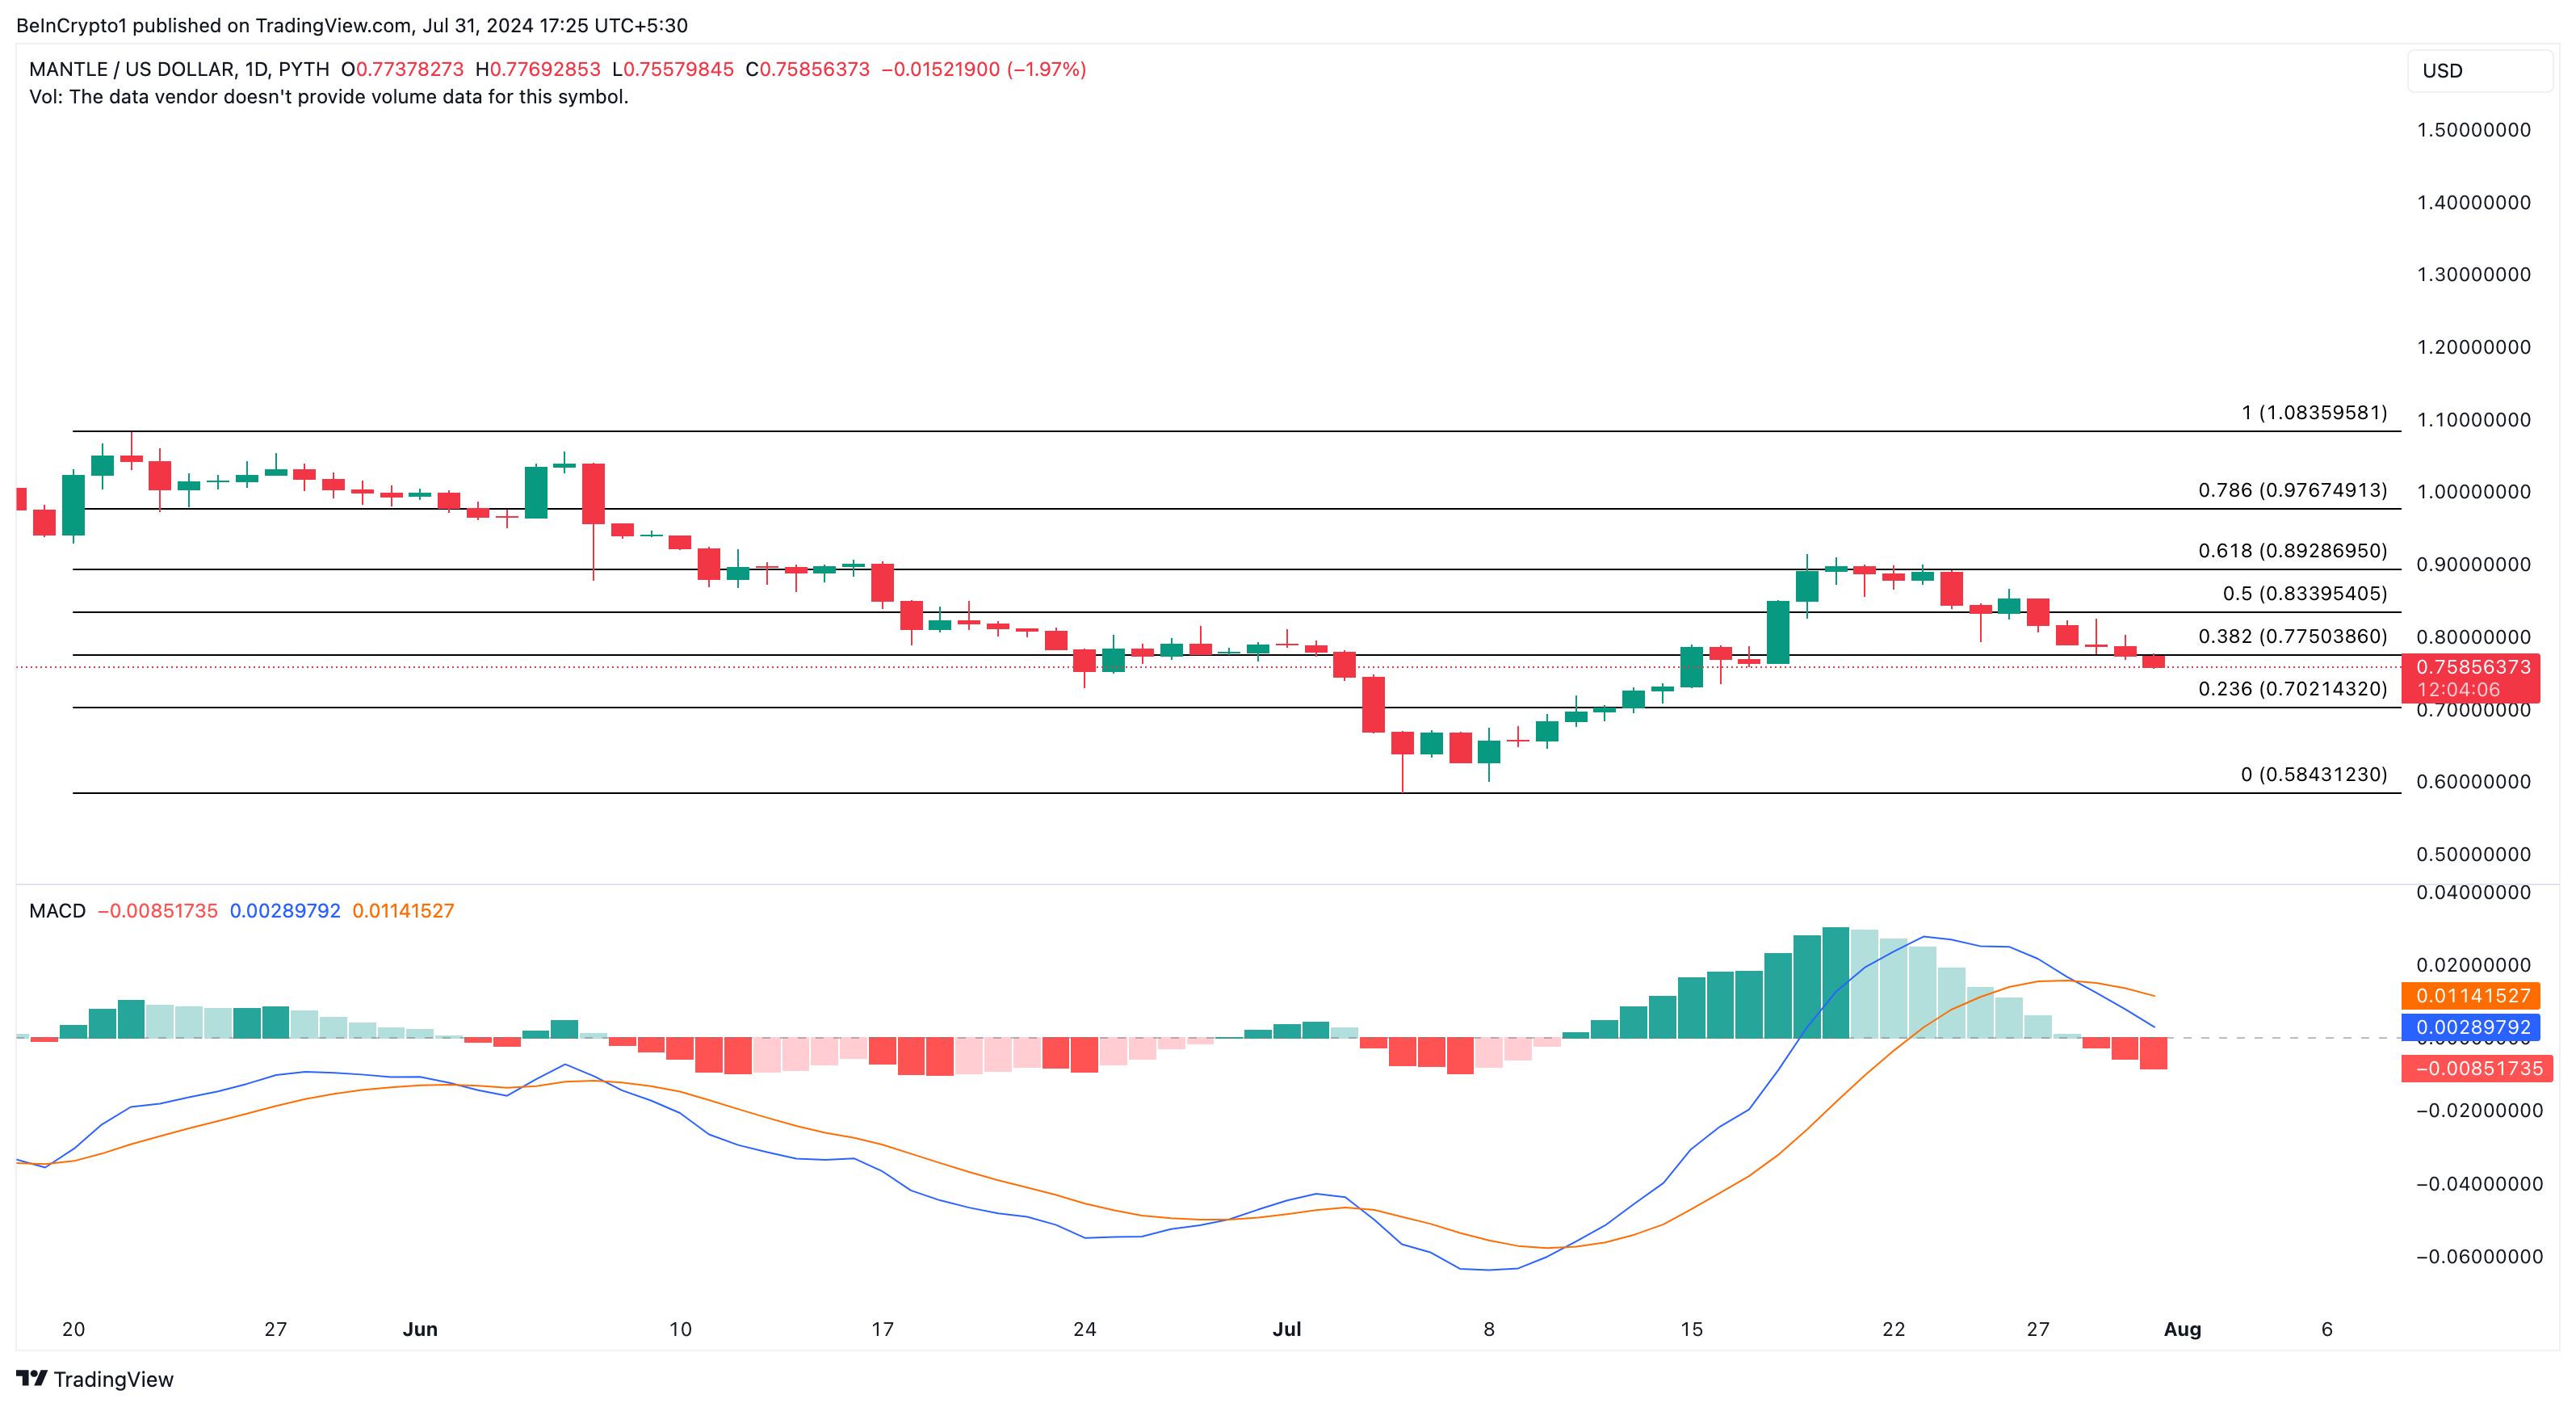
Task: Click the Jul label on time axis
Action: click(1286, 1329)
